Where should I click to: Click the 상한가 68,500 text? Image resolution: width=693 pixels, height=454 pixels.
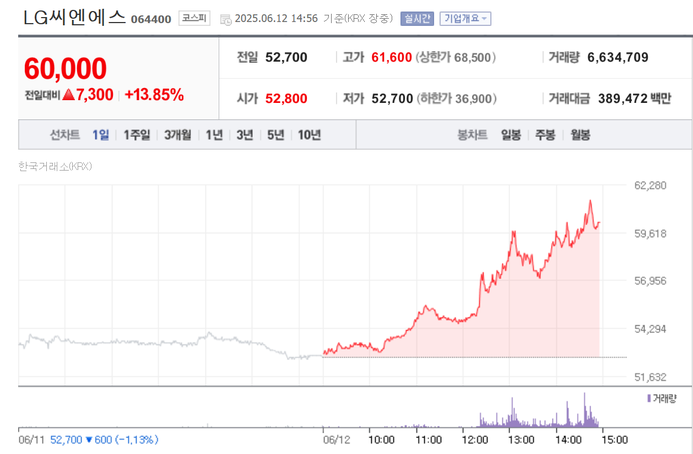click(455, 57)
